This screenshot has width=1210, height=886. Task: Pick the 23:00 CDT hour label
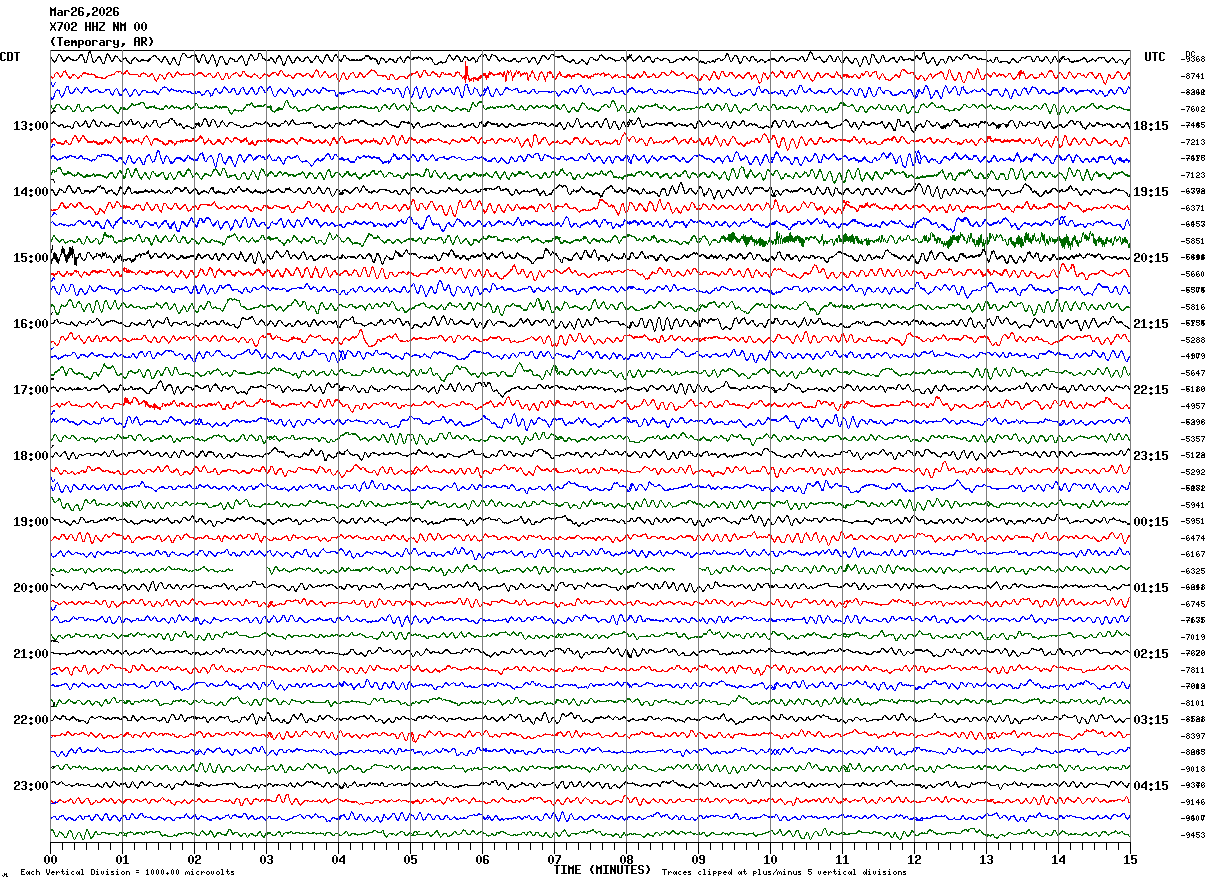[30, 786]
